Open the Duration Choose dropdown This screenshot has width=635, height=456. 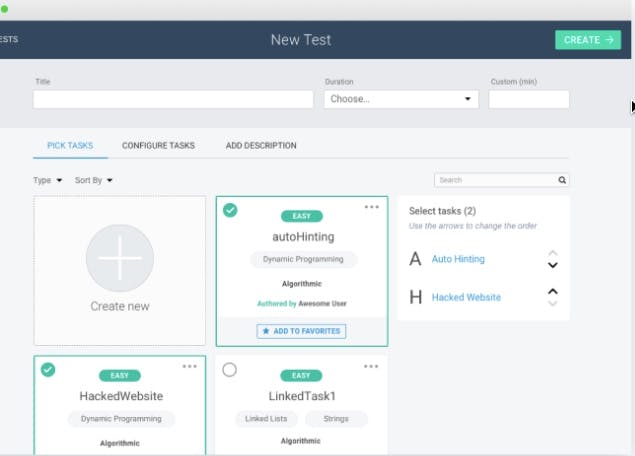coord(401,99)
